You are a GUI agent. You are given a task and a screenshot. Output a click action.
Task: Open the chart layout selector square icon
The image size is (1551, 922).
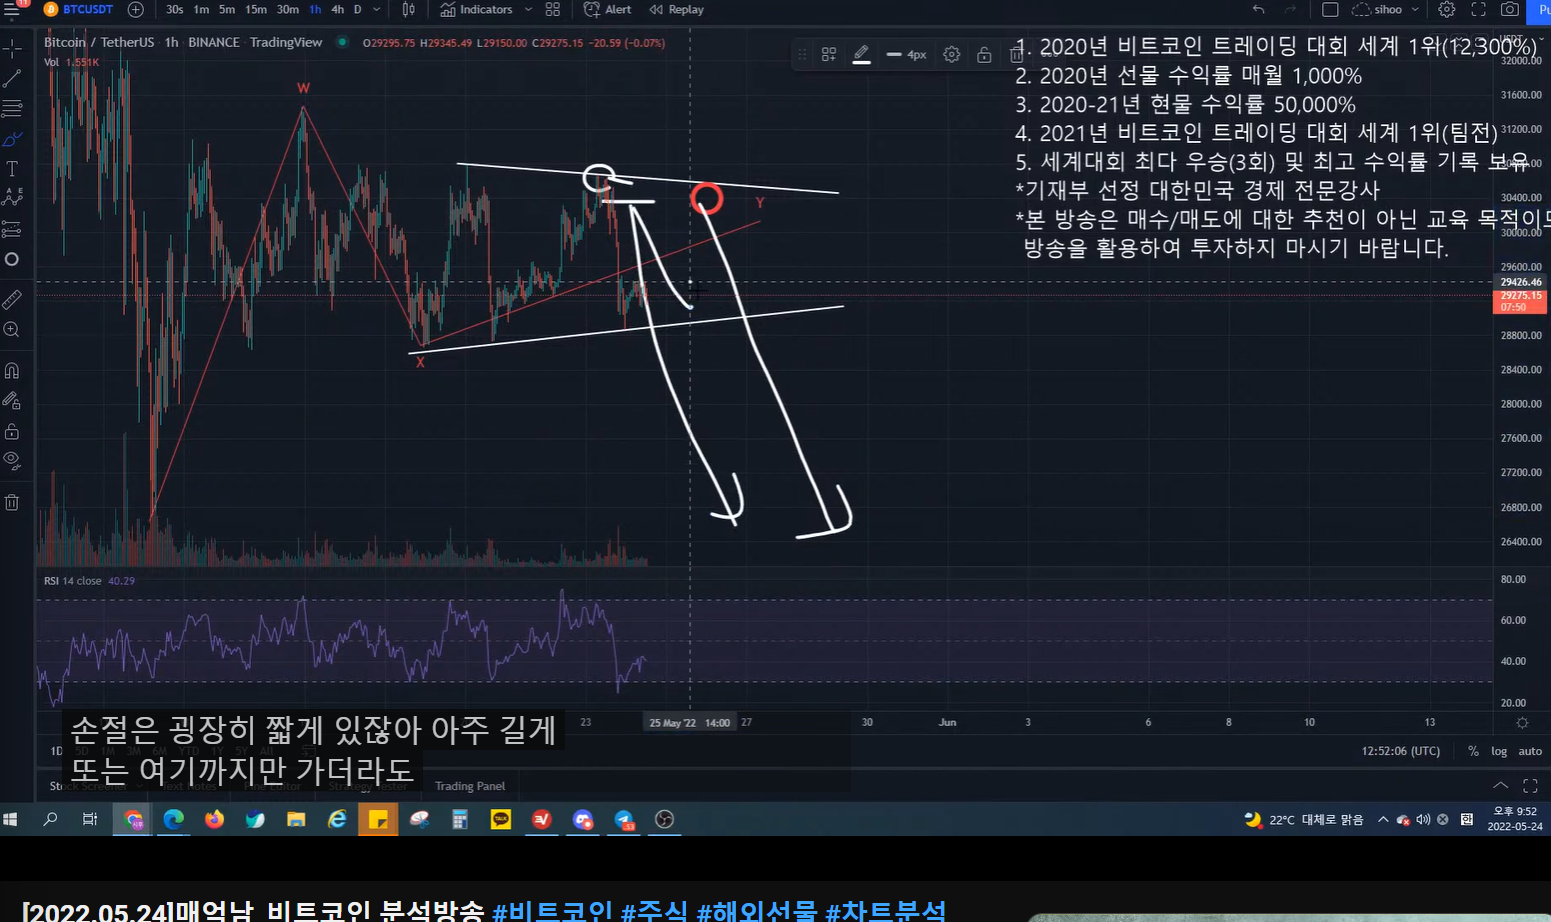click(1330, 9)
